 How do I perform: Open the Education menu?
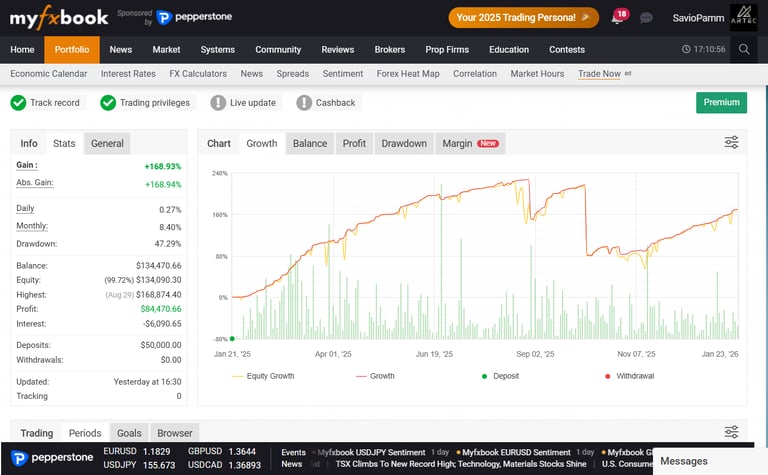[509, 49]
